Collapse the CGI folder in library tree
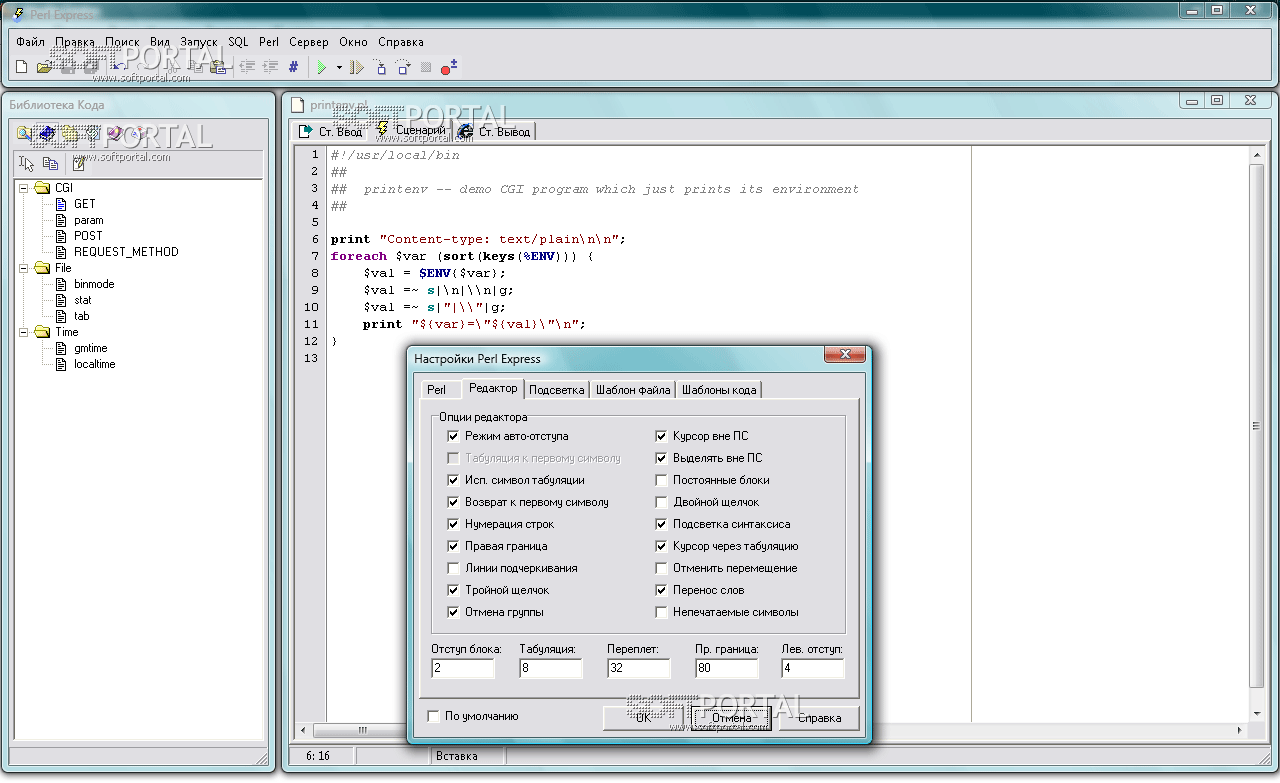The width and height of the screenshot is (1280, 783). coord(23,188)
